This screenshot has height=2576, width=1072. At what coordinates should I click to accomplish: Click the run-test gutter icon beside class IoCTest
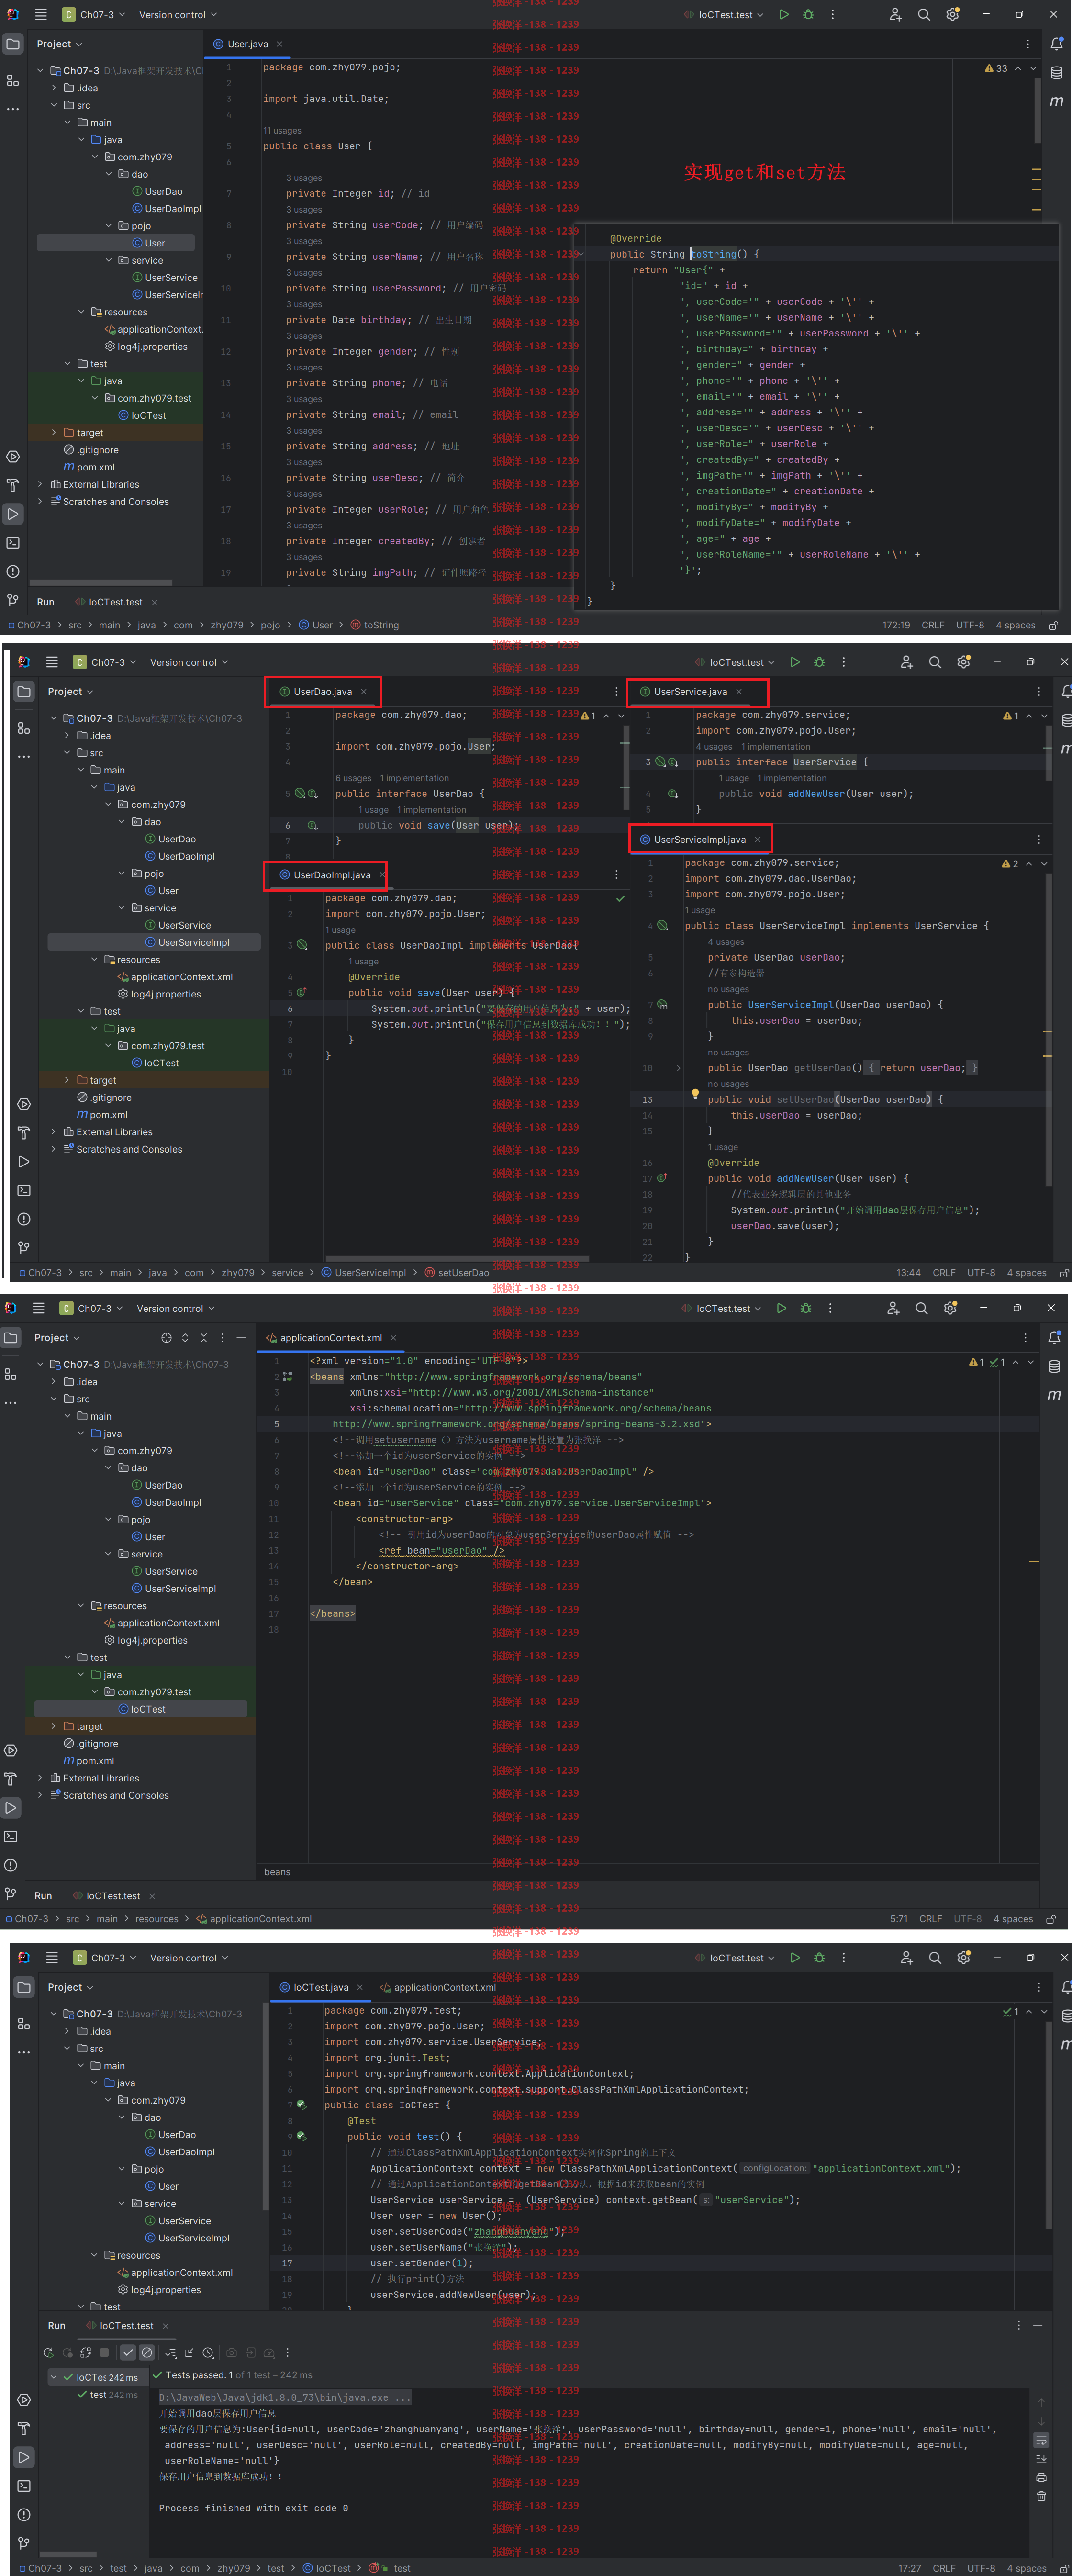coord(301,2105)
